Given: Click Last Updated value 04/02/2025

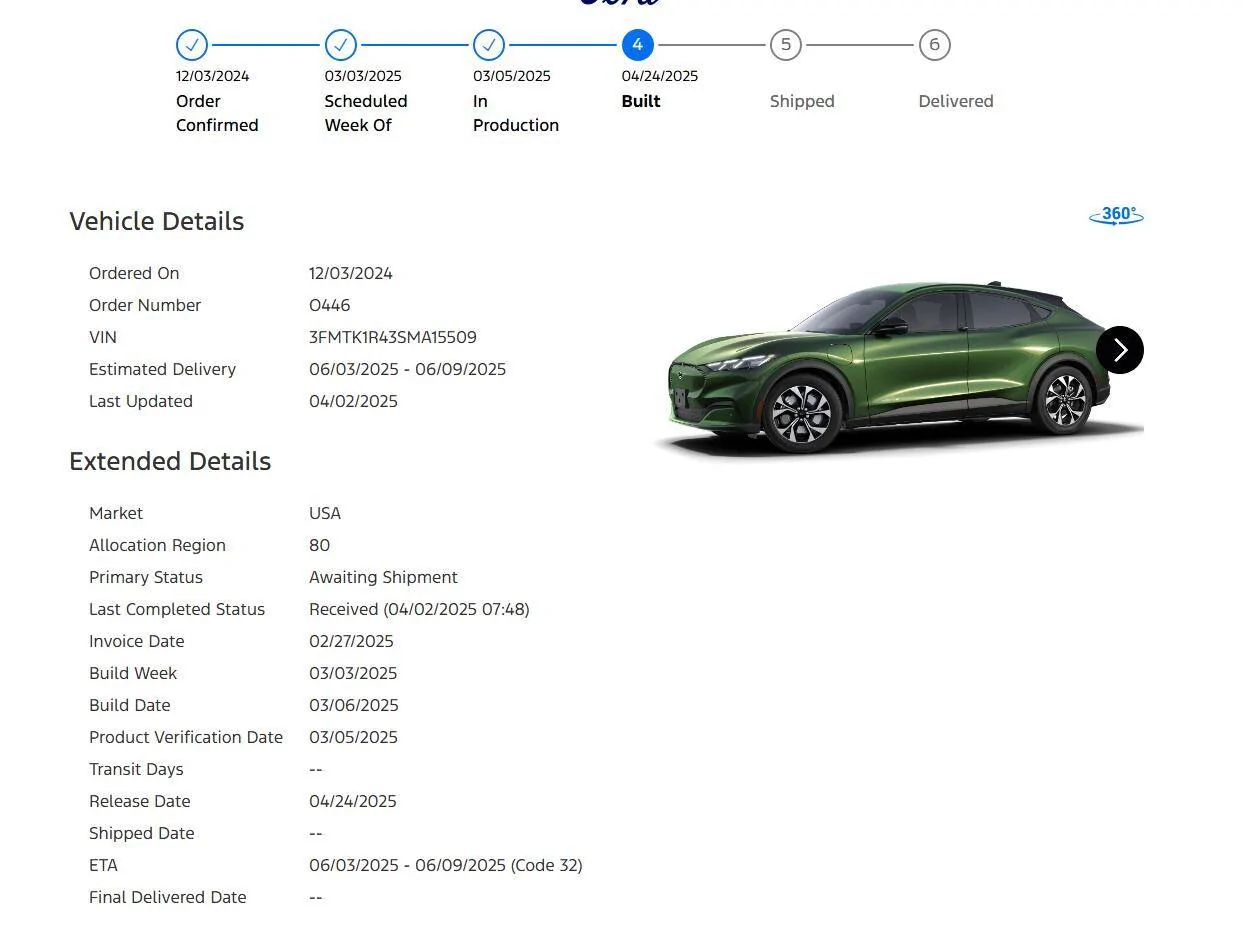Looking at the screenshot, I should pyautogui.click(x=353, y=401).
